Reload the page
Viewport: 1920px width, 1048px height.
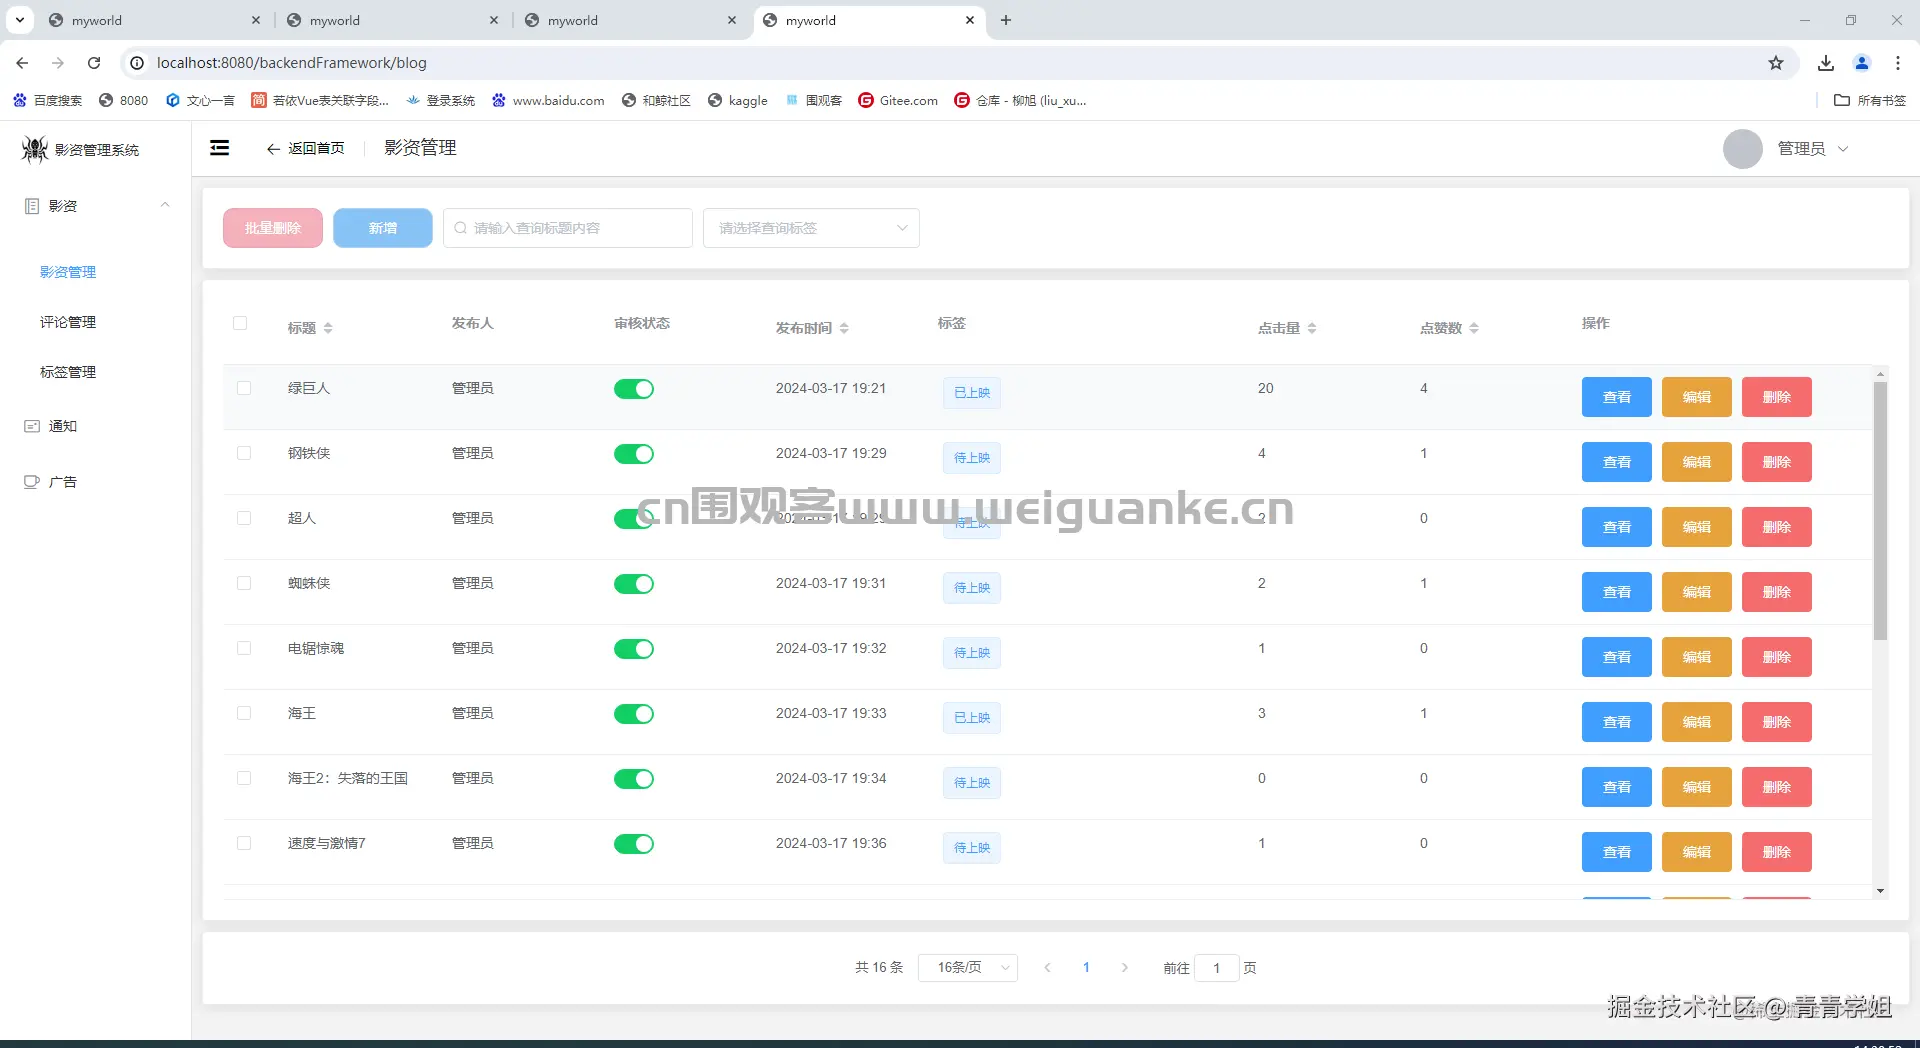coord(94,63)
